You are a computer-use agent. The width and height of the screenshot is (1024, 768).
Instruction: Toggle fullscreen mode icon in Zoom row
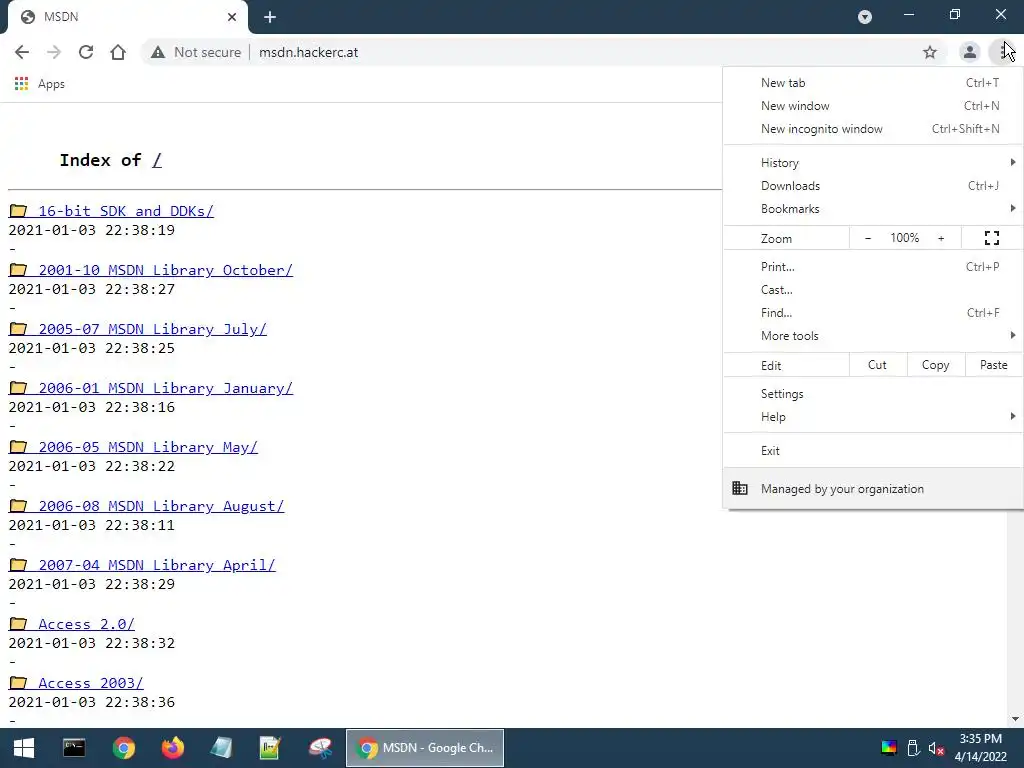pyautogui.click(x=991, y=238)
